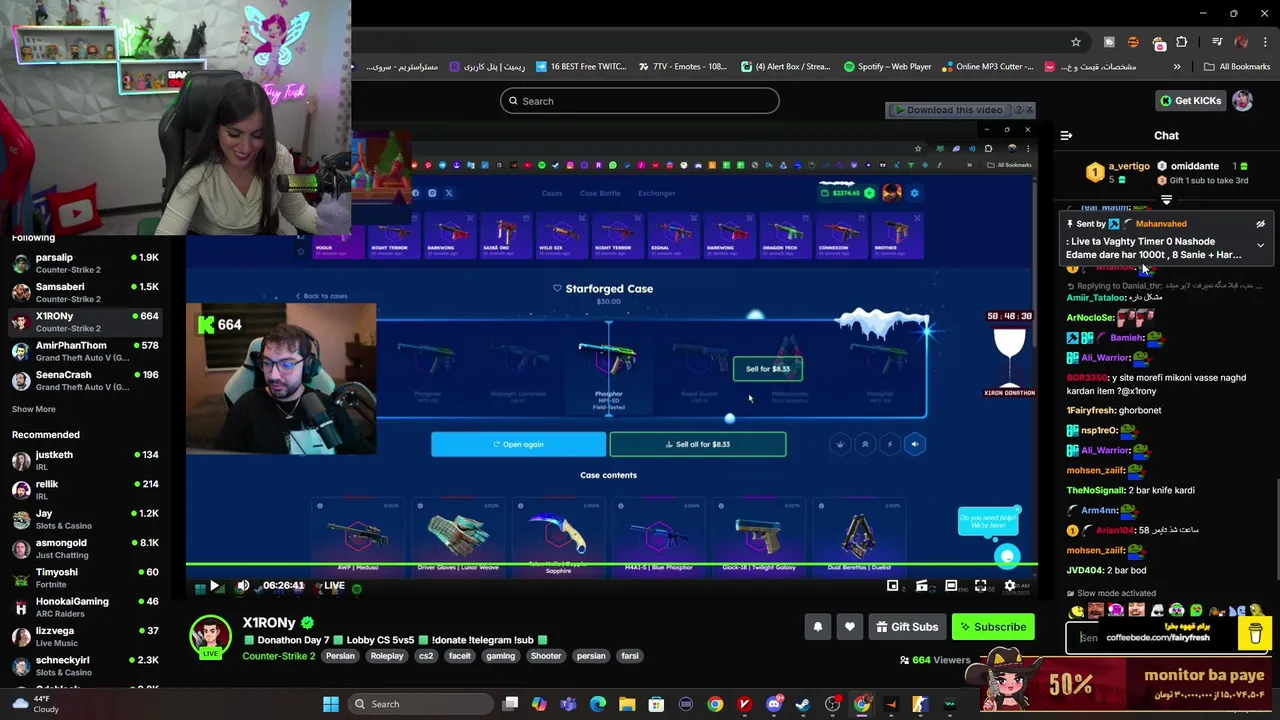The height and width of the screenshot is (720, 1280).
Task: Show more bookmarks with double chevron
Action: click(1177, 67)
